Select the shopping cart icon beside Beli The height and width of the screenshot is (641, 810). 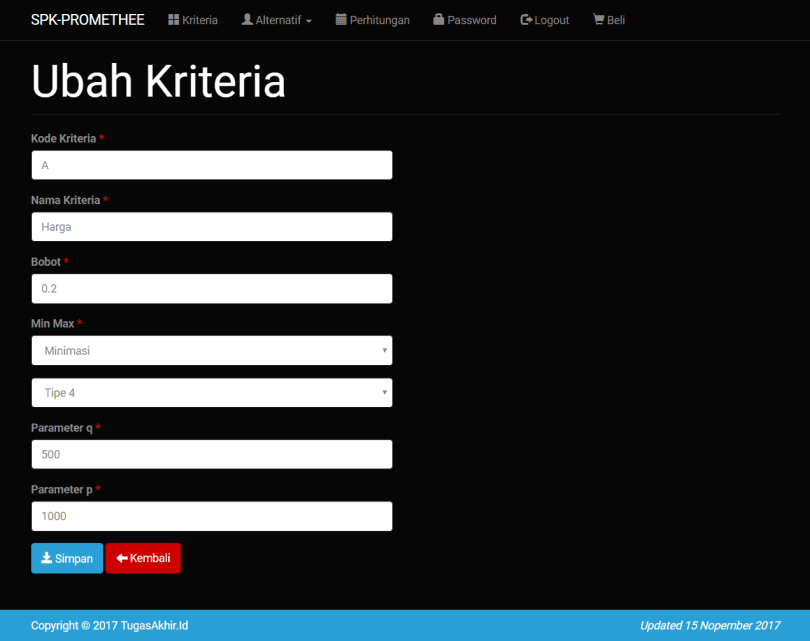tap(597, 19)
